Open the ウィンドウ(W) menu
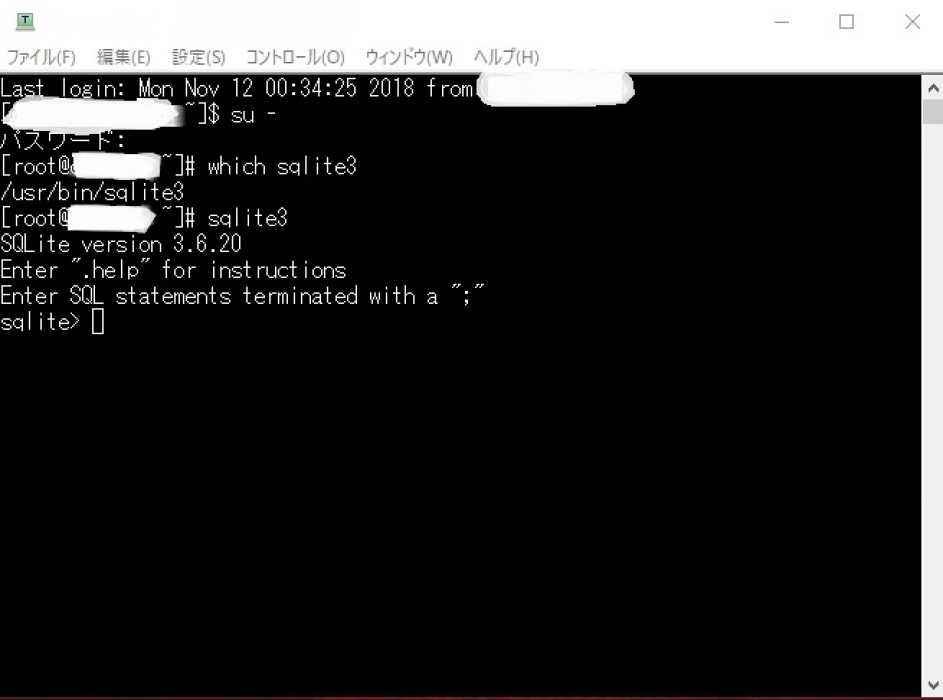 pos(409,57)
